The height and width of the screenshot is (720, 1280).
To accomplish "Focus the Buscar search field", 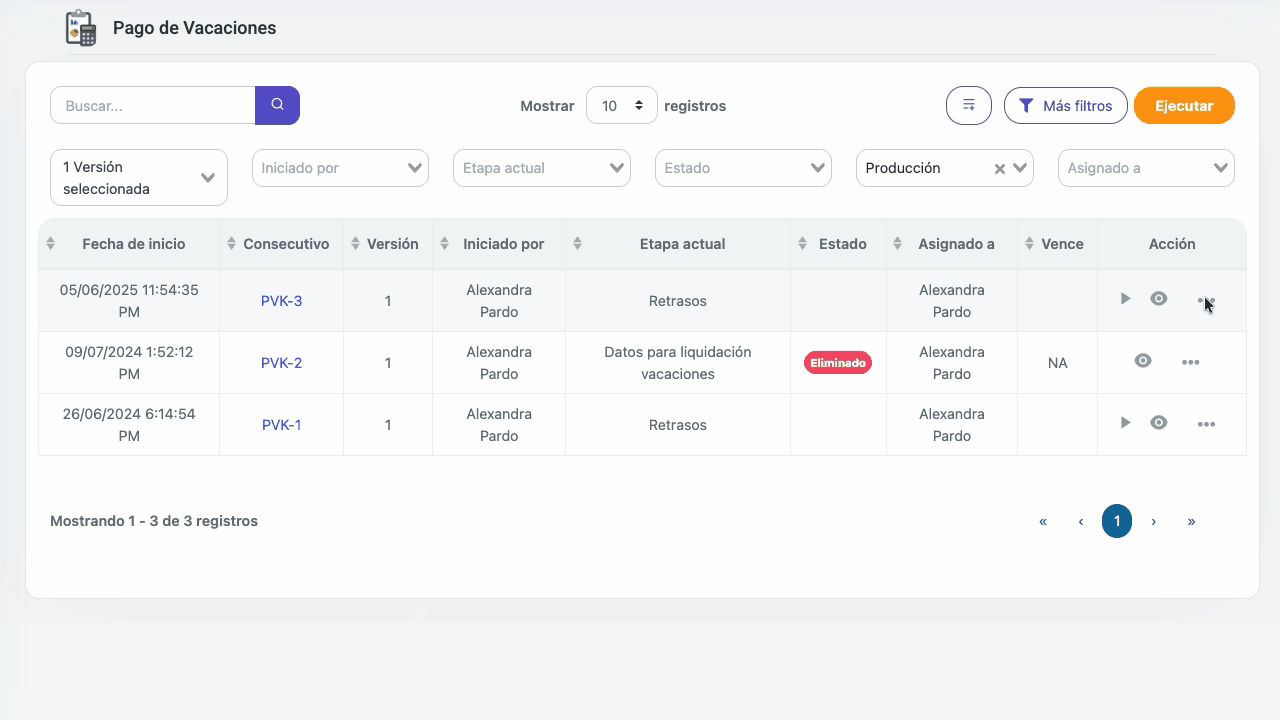I will [153, 105].
